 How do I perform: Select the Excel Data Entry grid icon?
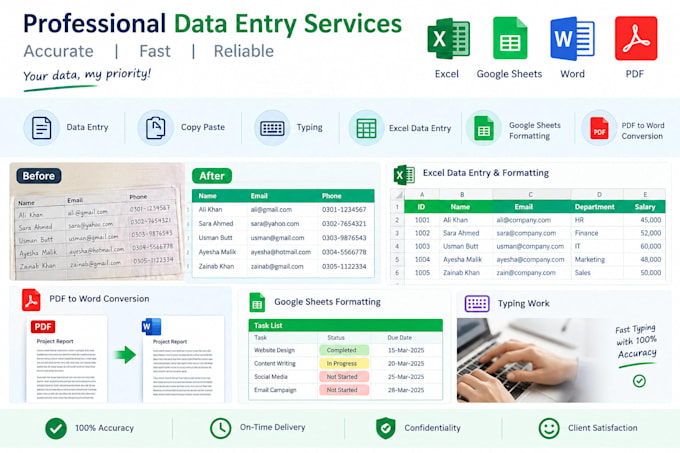[x=366, y=128]
